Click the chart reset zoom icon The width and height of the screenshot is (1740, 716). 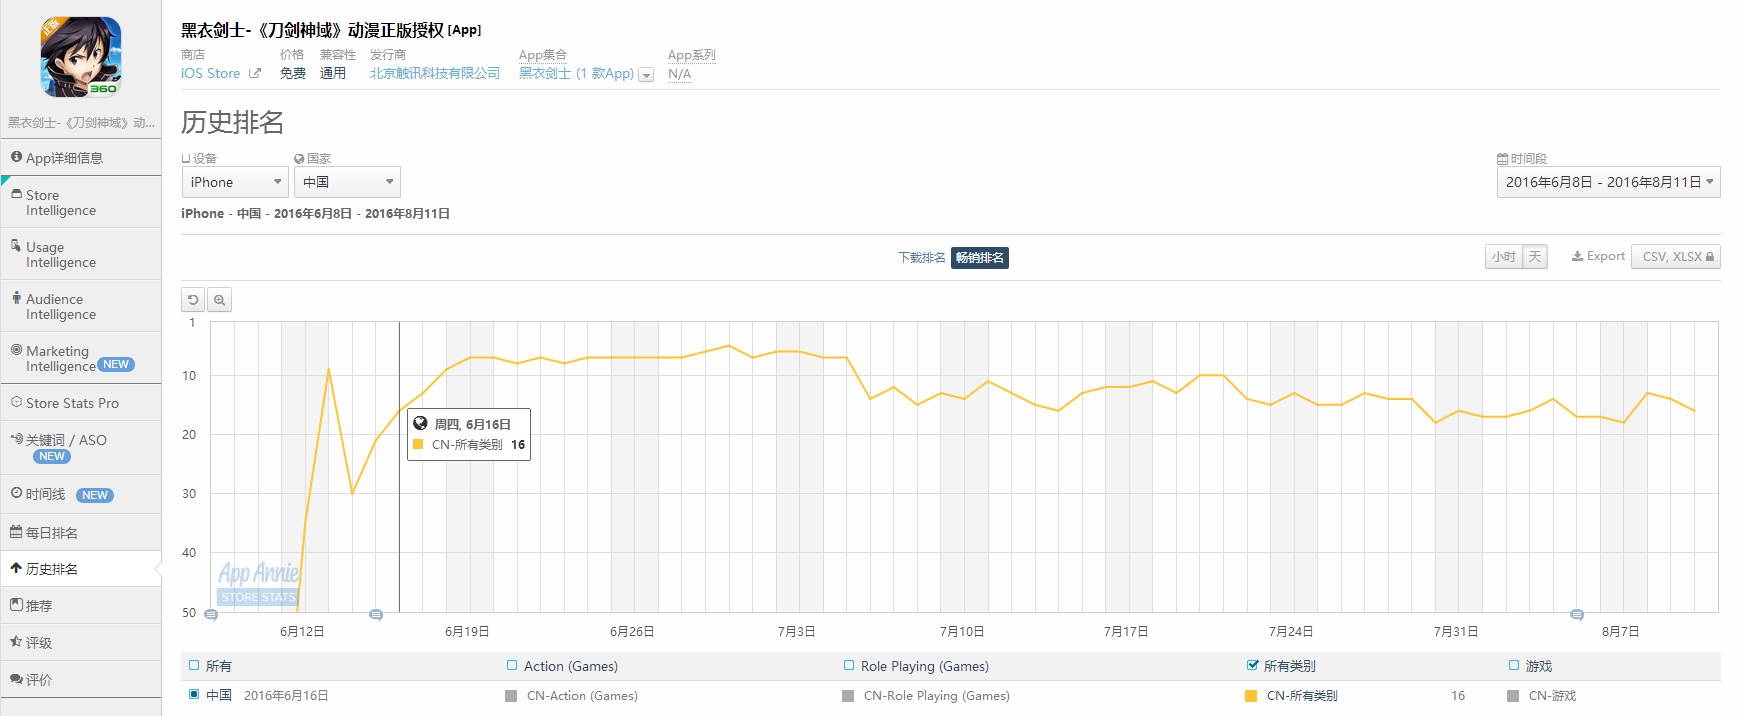(193, 300)
